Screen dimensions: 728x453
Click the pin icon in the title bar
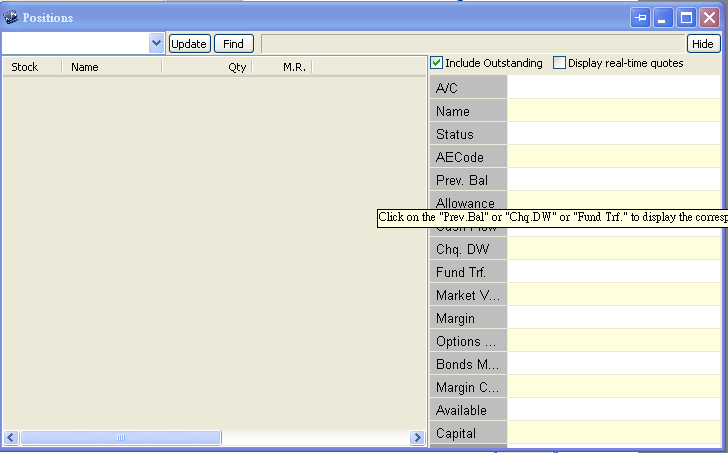coord(641,17)
